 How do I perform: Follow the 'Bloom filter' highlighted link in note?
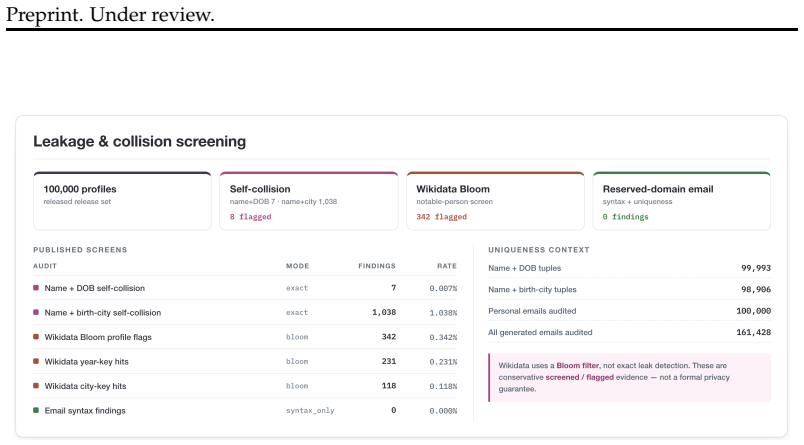577,366
